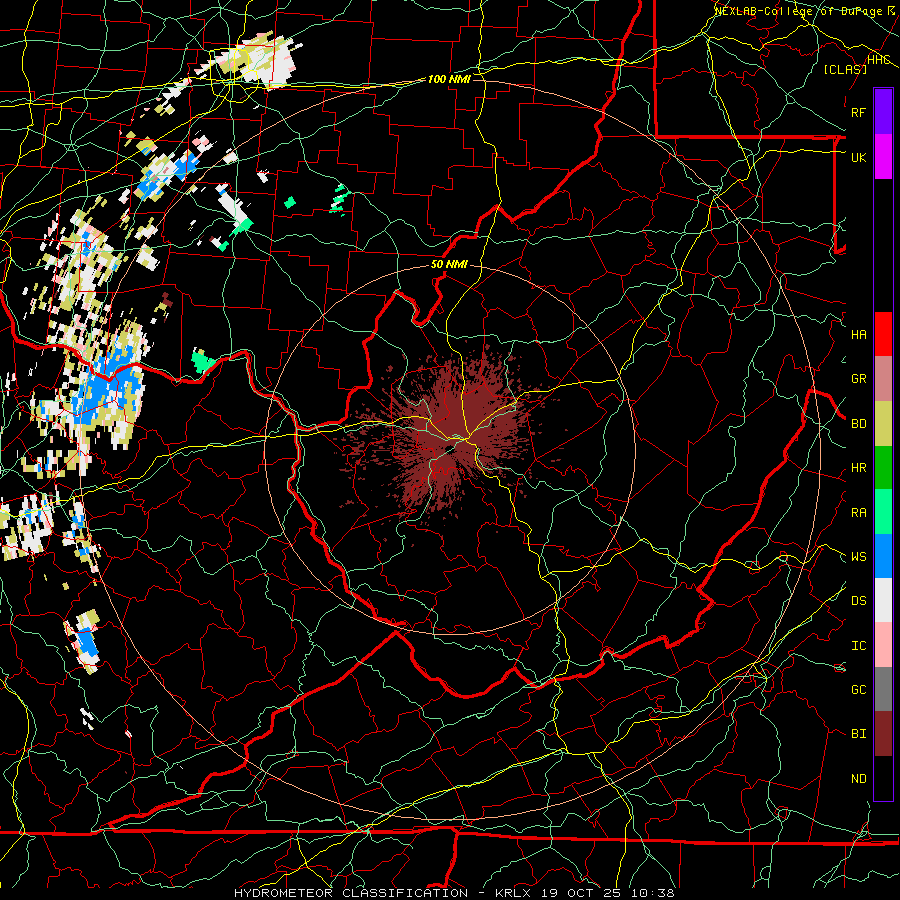
Task: Click the ND legend label text
Action: coord(858,778)
